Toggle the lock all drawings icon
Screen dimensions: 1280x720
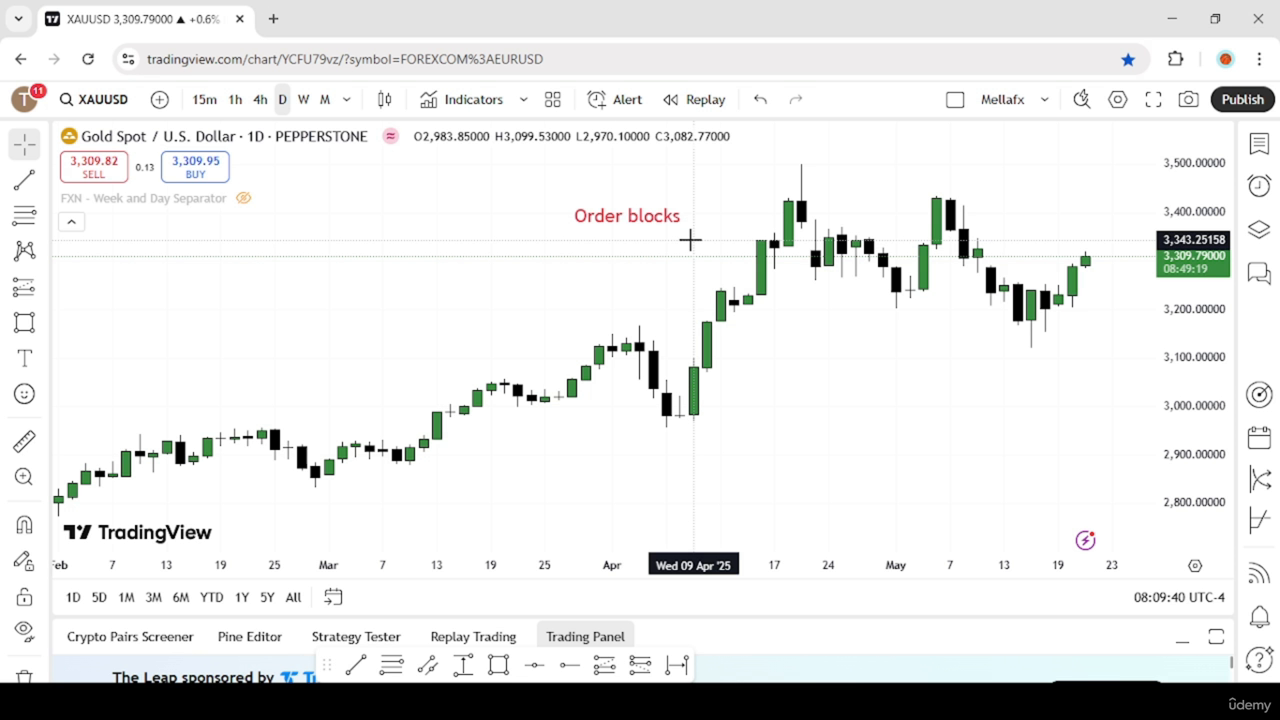[x=24, y=597]
